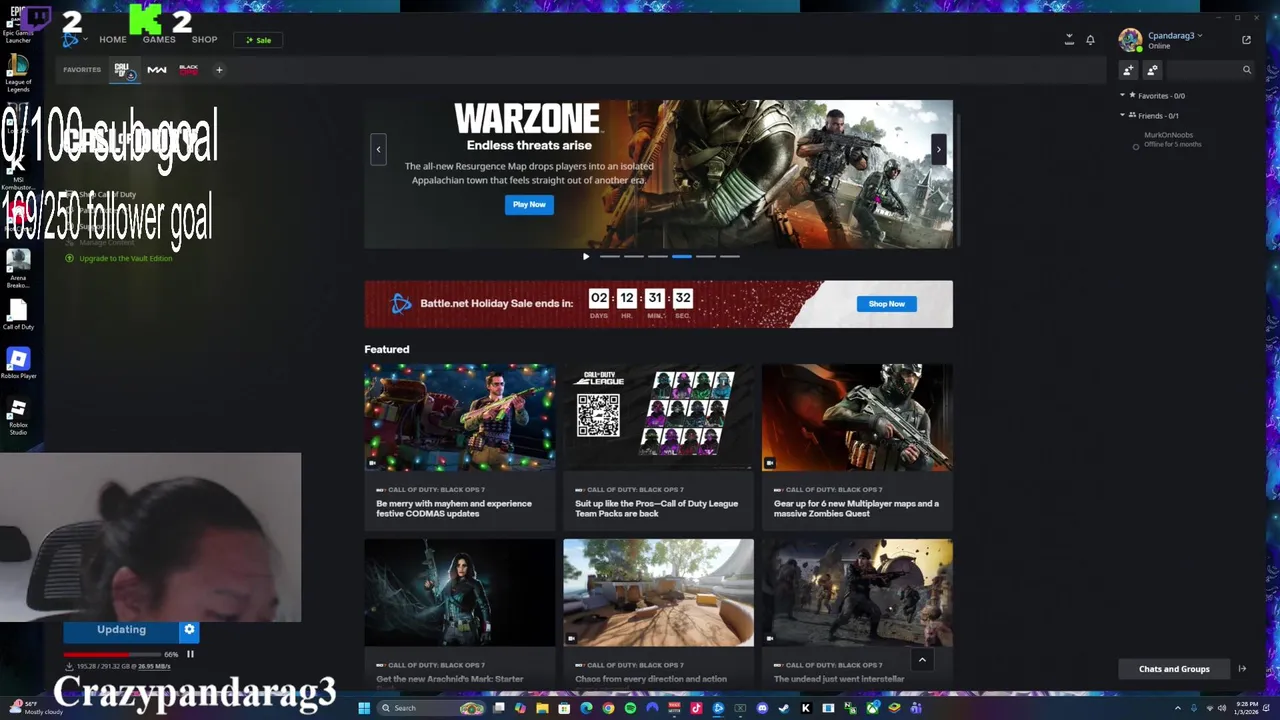The width and height of the screenshot is (1280, 720).
Task: Open Kick app from the taskbar
Action: pos(806,708)
